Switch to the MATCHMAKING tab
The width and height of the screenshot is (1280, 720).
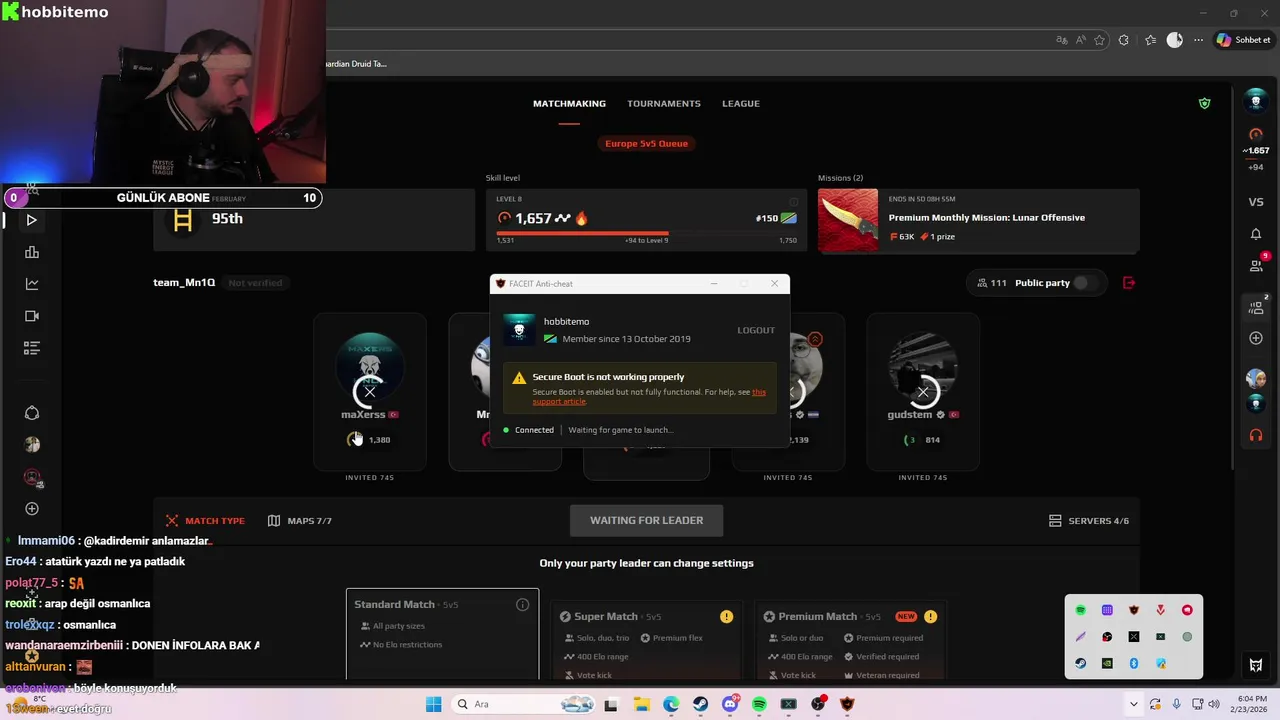pos(569,104)
